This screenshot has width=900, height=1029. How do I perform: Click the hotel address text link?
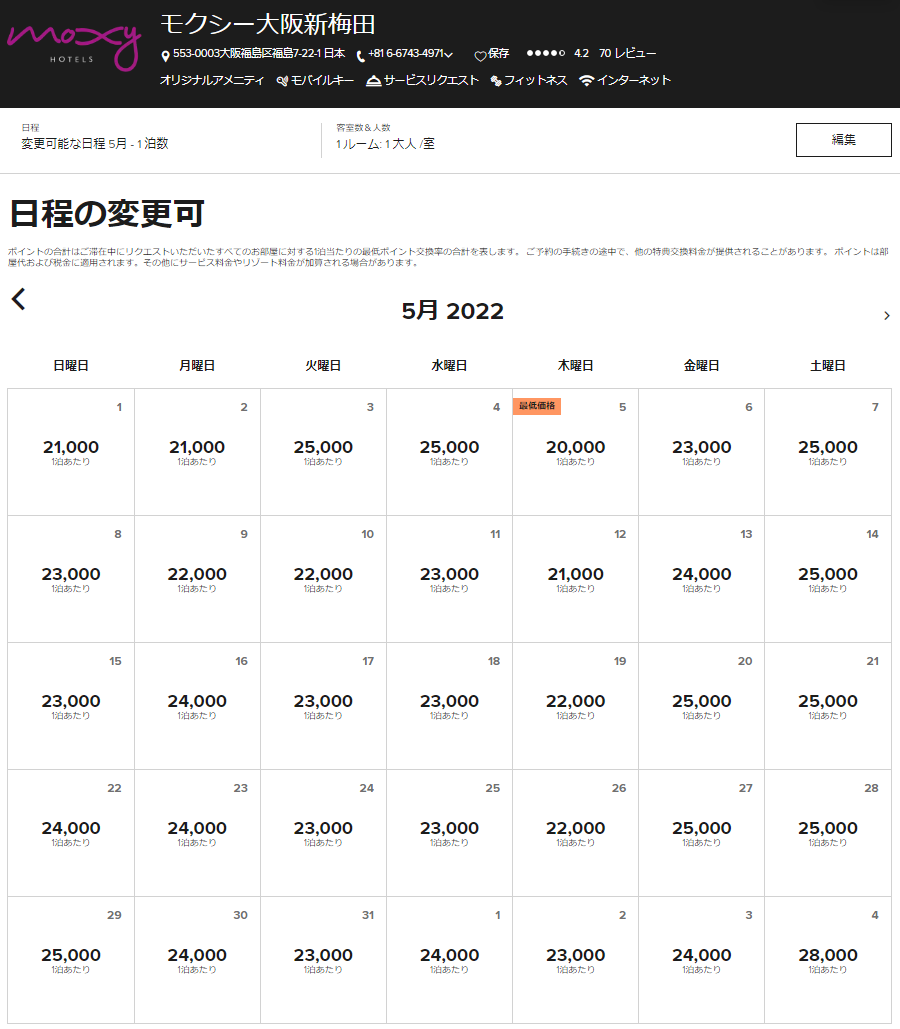[x=259, y=53]
